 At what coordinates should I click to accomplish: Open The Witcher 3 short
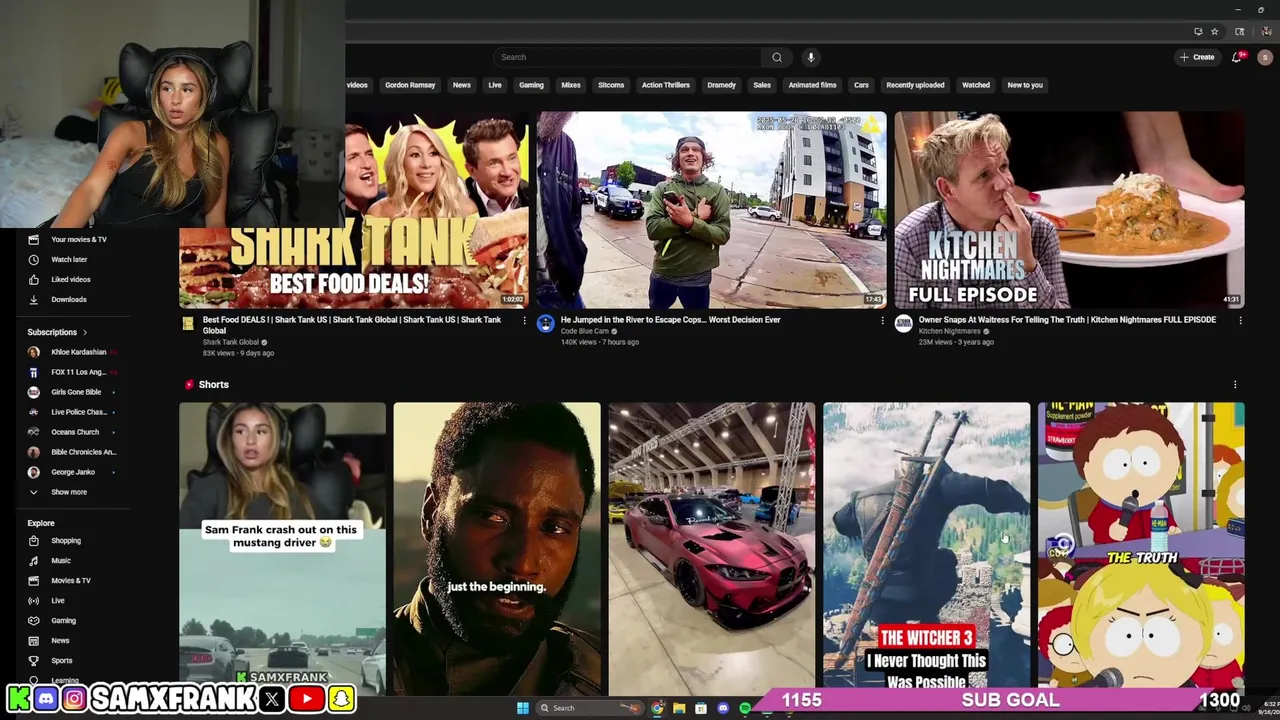[x=926, y=548]
